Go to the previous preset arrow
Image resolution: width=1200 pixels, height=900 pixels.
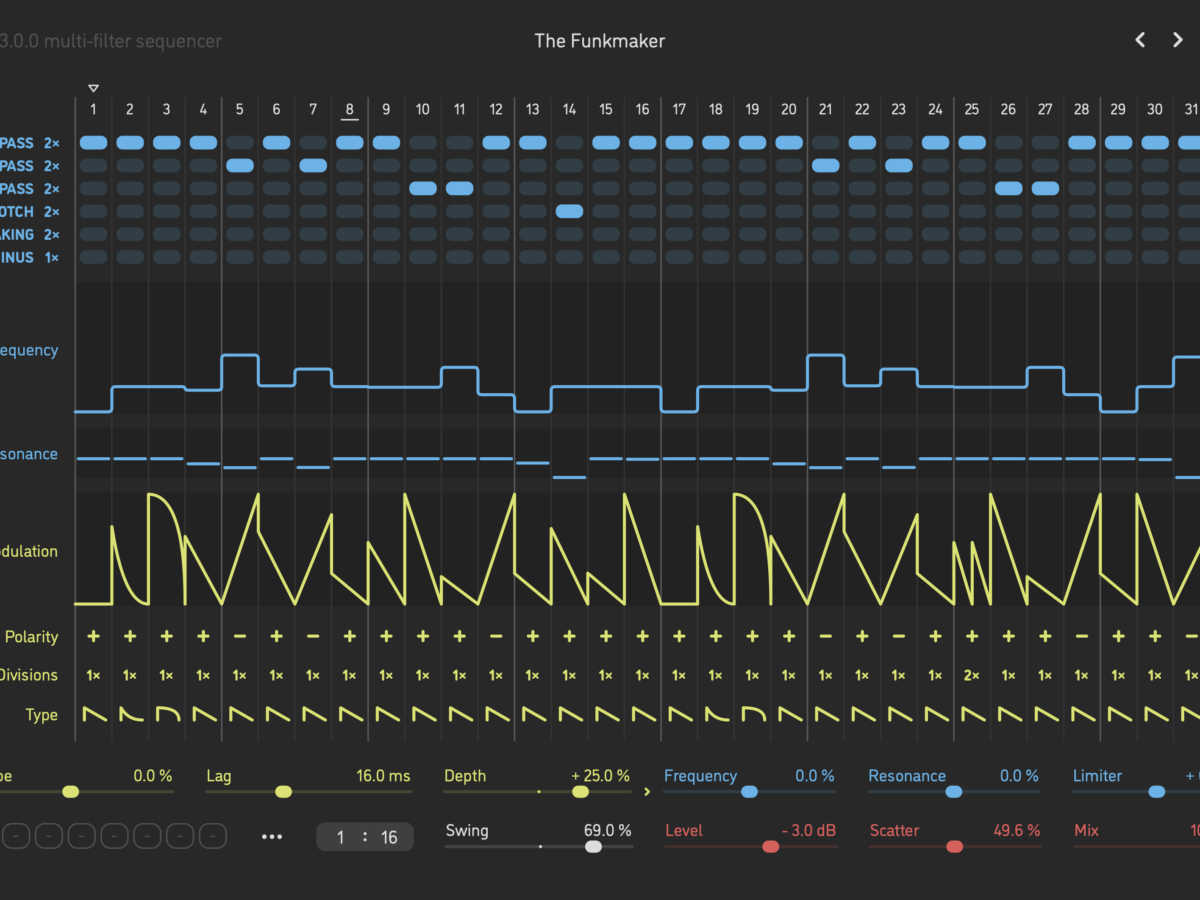click(1140, 40)
